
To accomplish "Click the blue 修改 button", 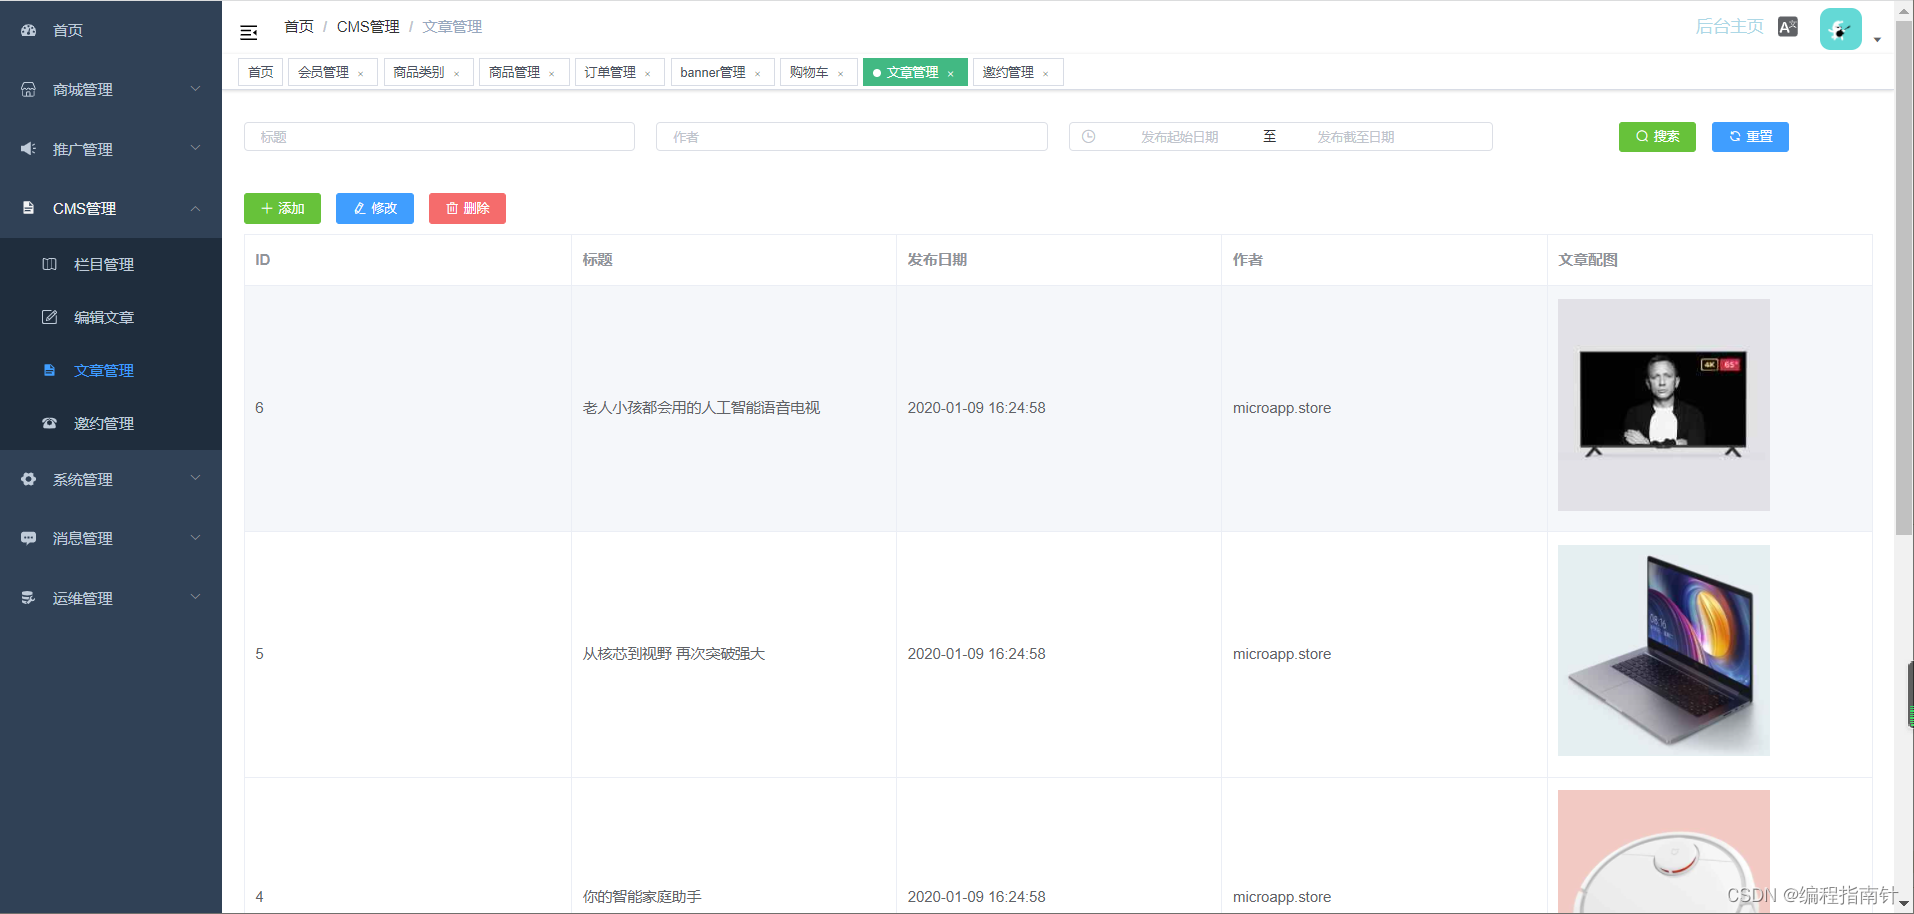I will pos(375,208).
